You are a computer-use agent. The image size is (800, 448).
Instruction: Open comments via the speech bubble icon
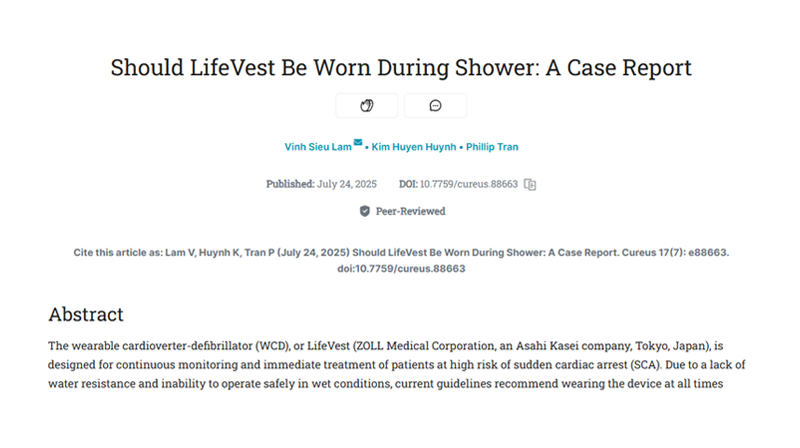pyautogui.click(x=435, y=106)
